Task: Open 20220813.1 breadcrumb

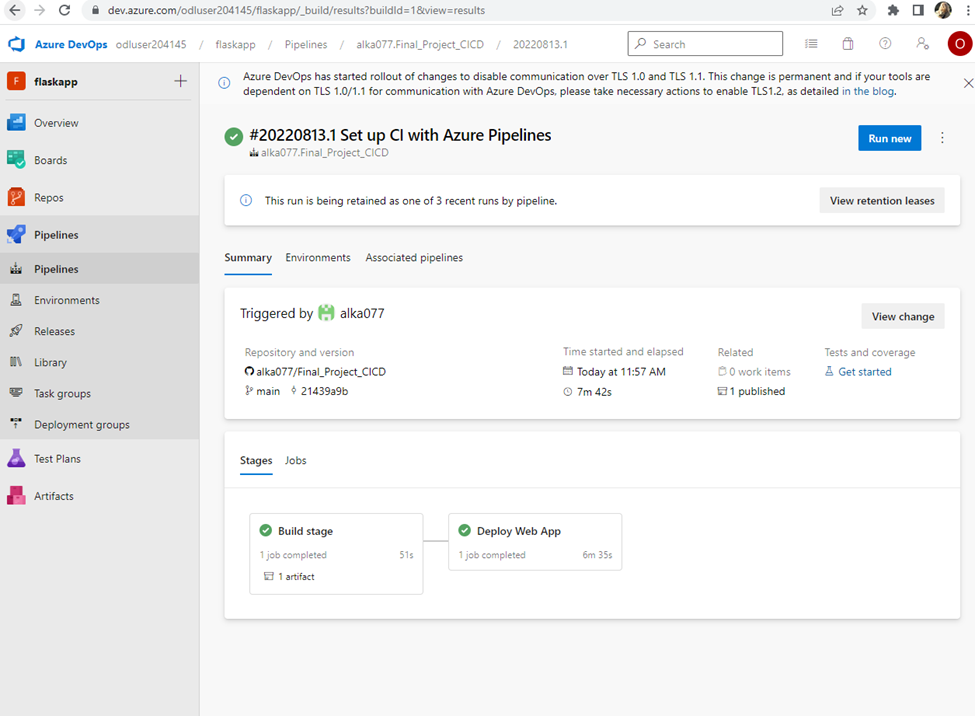Action: click(540, 44)
